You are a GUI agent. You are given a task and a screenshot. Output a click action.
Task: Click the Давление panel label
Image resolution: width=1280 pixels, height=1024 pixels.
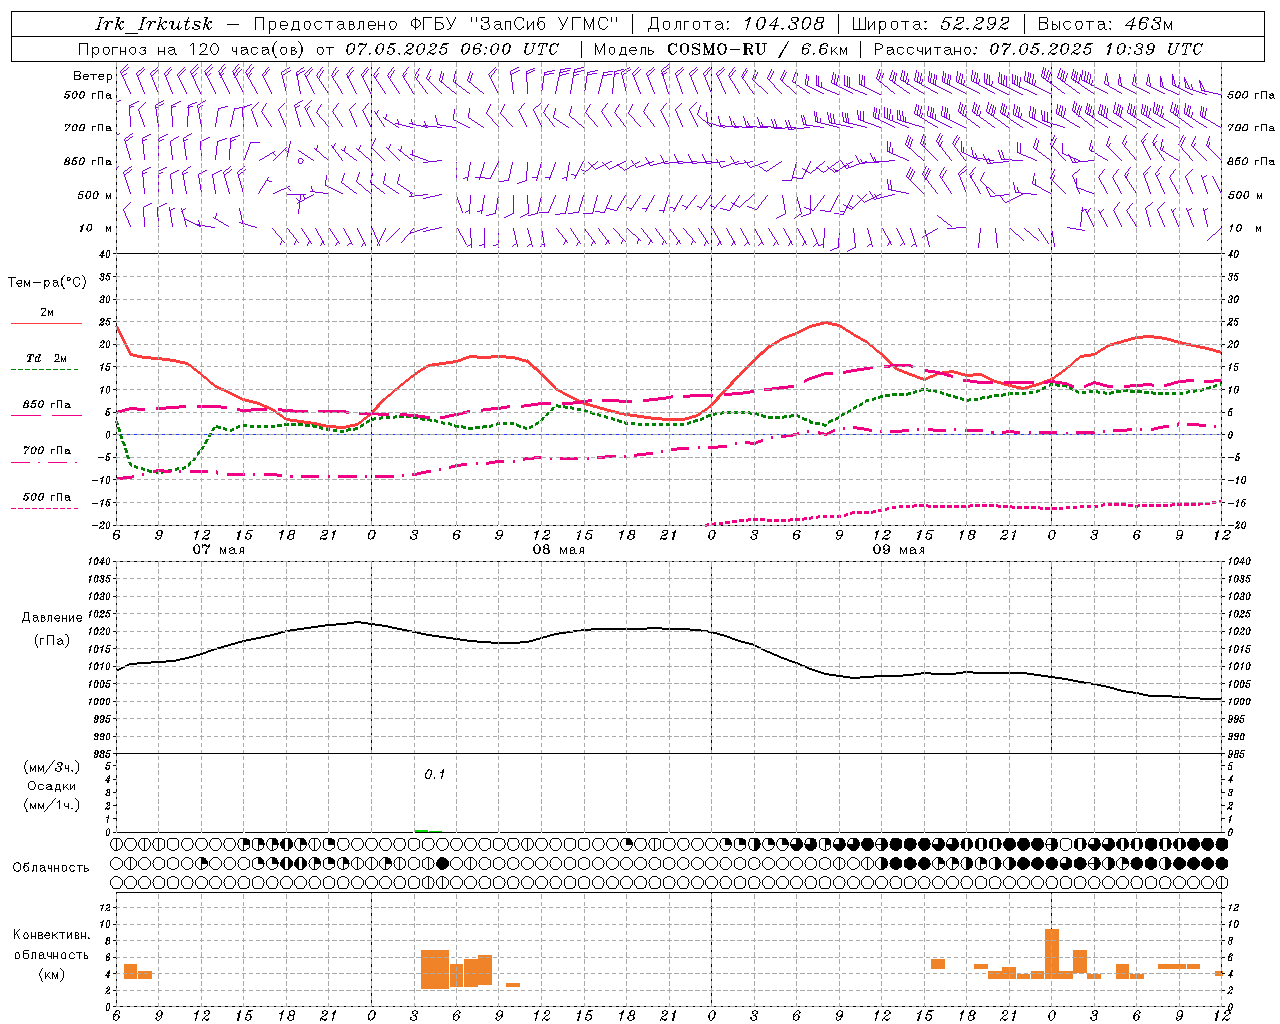click(52, 618)
